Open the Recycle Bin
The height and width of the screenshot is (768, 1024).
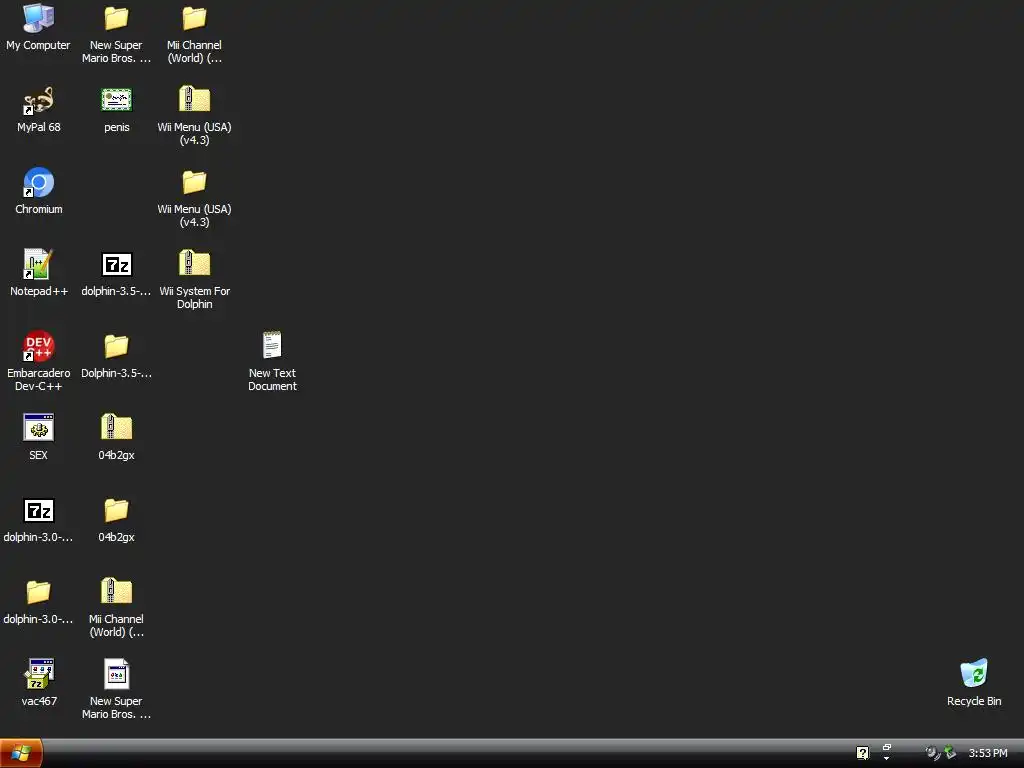pos(974,674)
